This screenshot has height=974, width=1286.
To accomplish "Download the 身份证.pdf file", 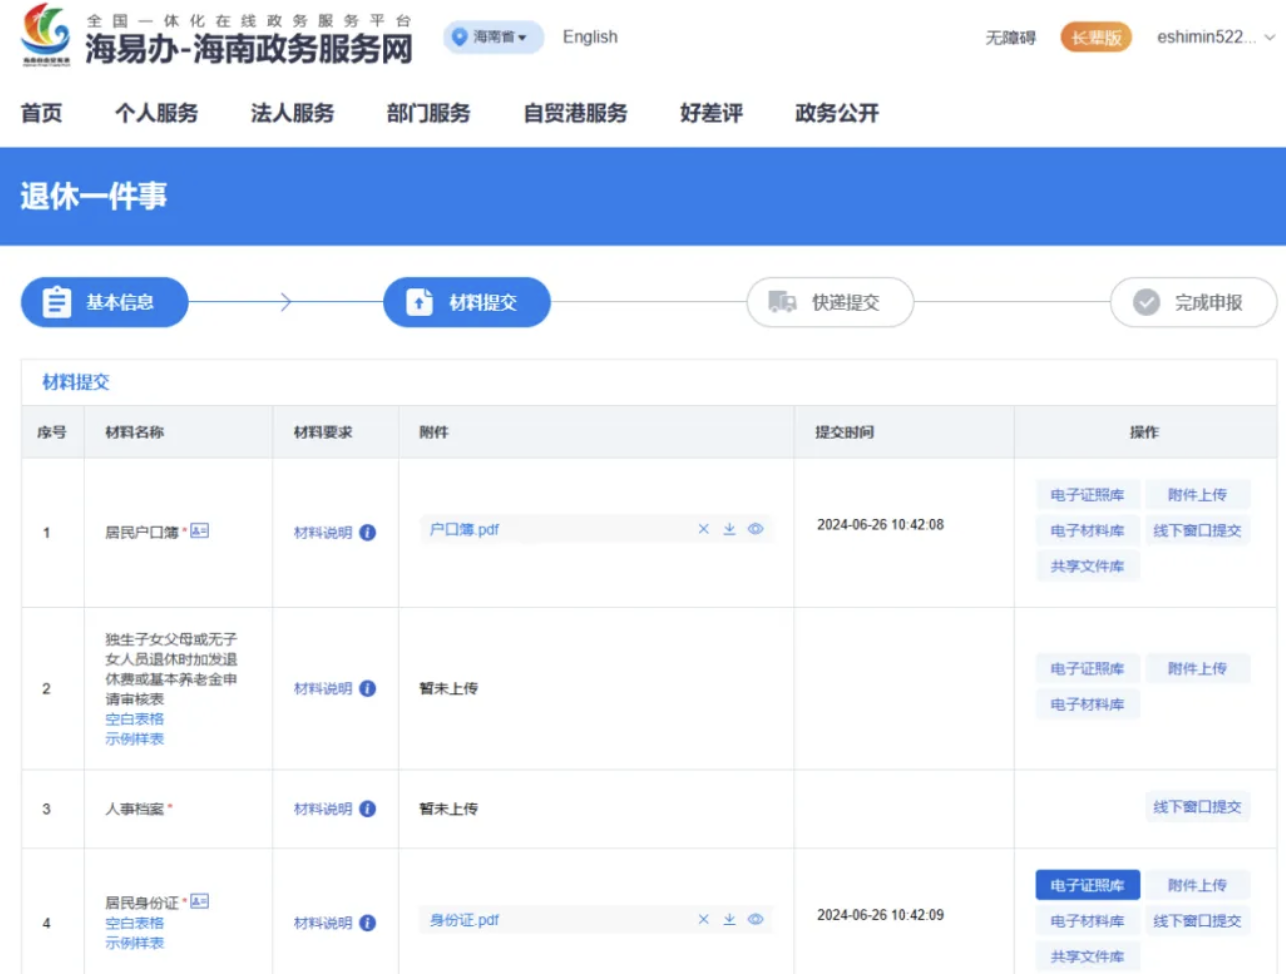I will (x=729, y=919).
